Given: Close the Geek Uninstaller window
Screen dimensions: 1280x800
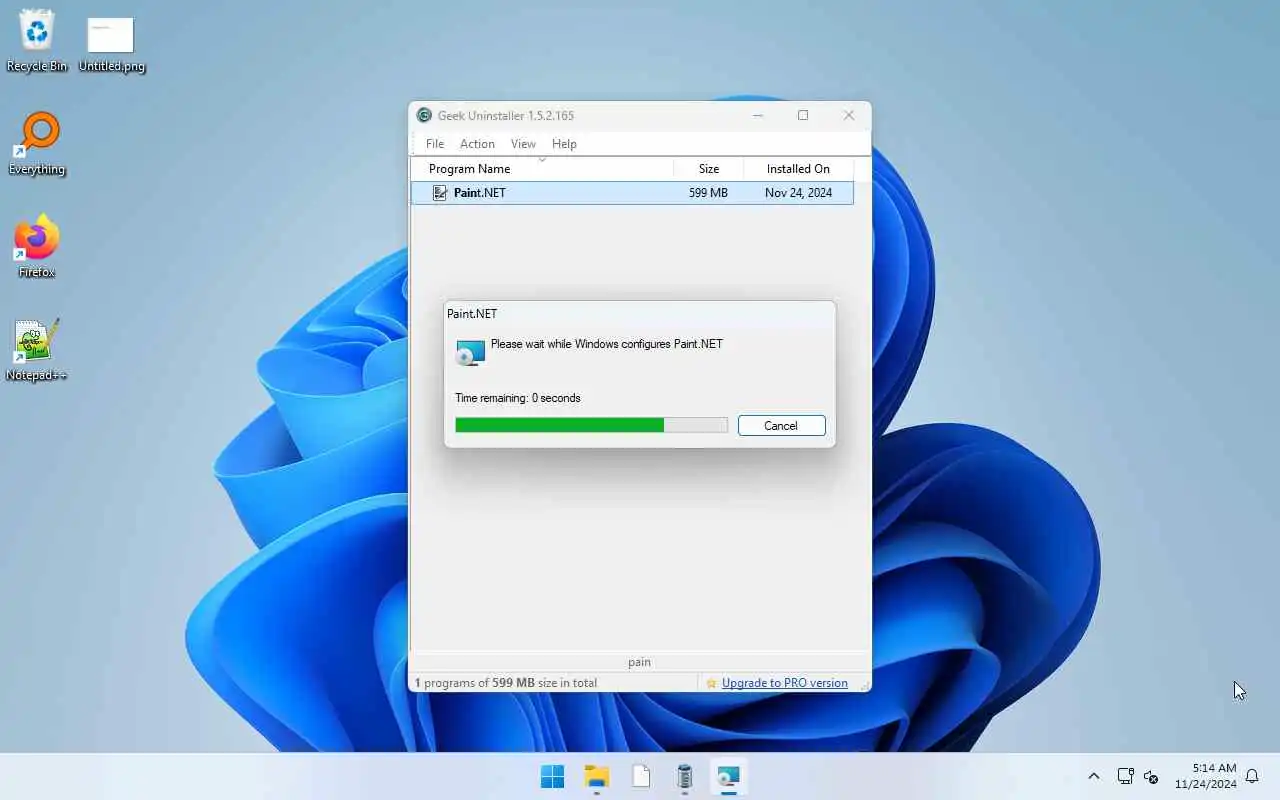Looking at the screenshot, I should click(848, 115).
